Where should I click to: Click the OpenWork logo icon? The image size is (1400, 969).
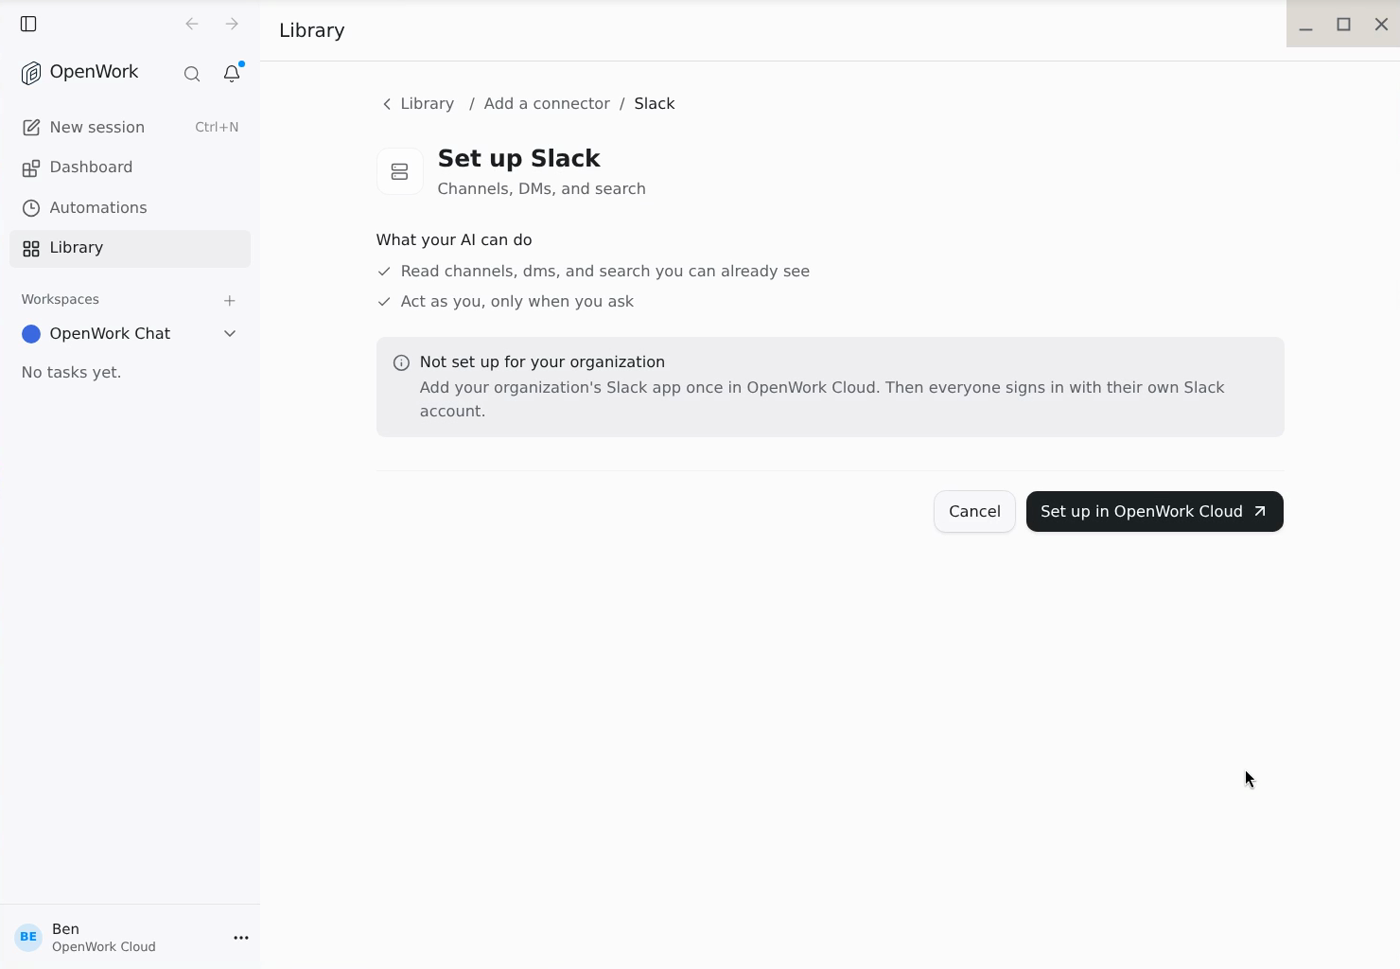point(31,73)
